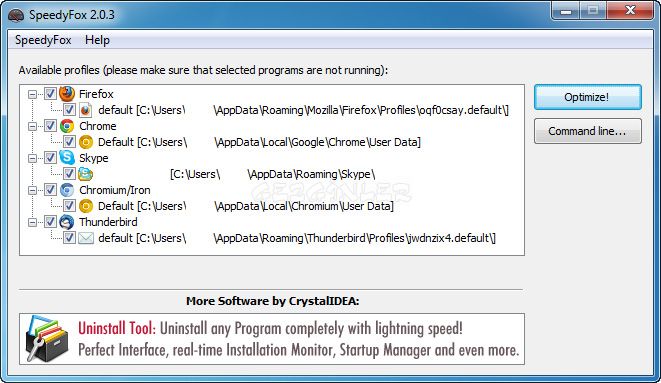This screenshot has width=661, height=383.
Task: Click the Chrome browser icon in tree
Action: 67,126
